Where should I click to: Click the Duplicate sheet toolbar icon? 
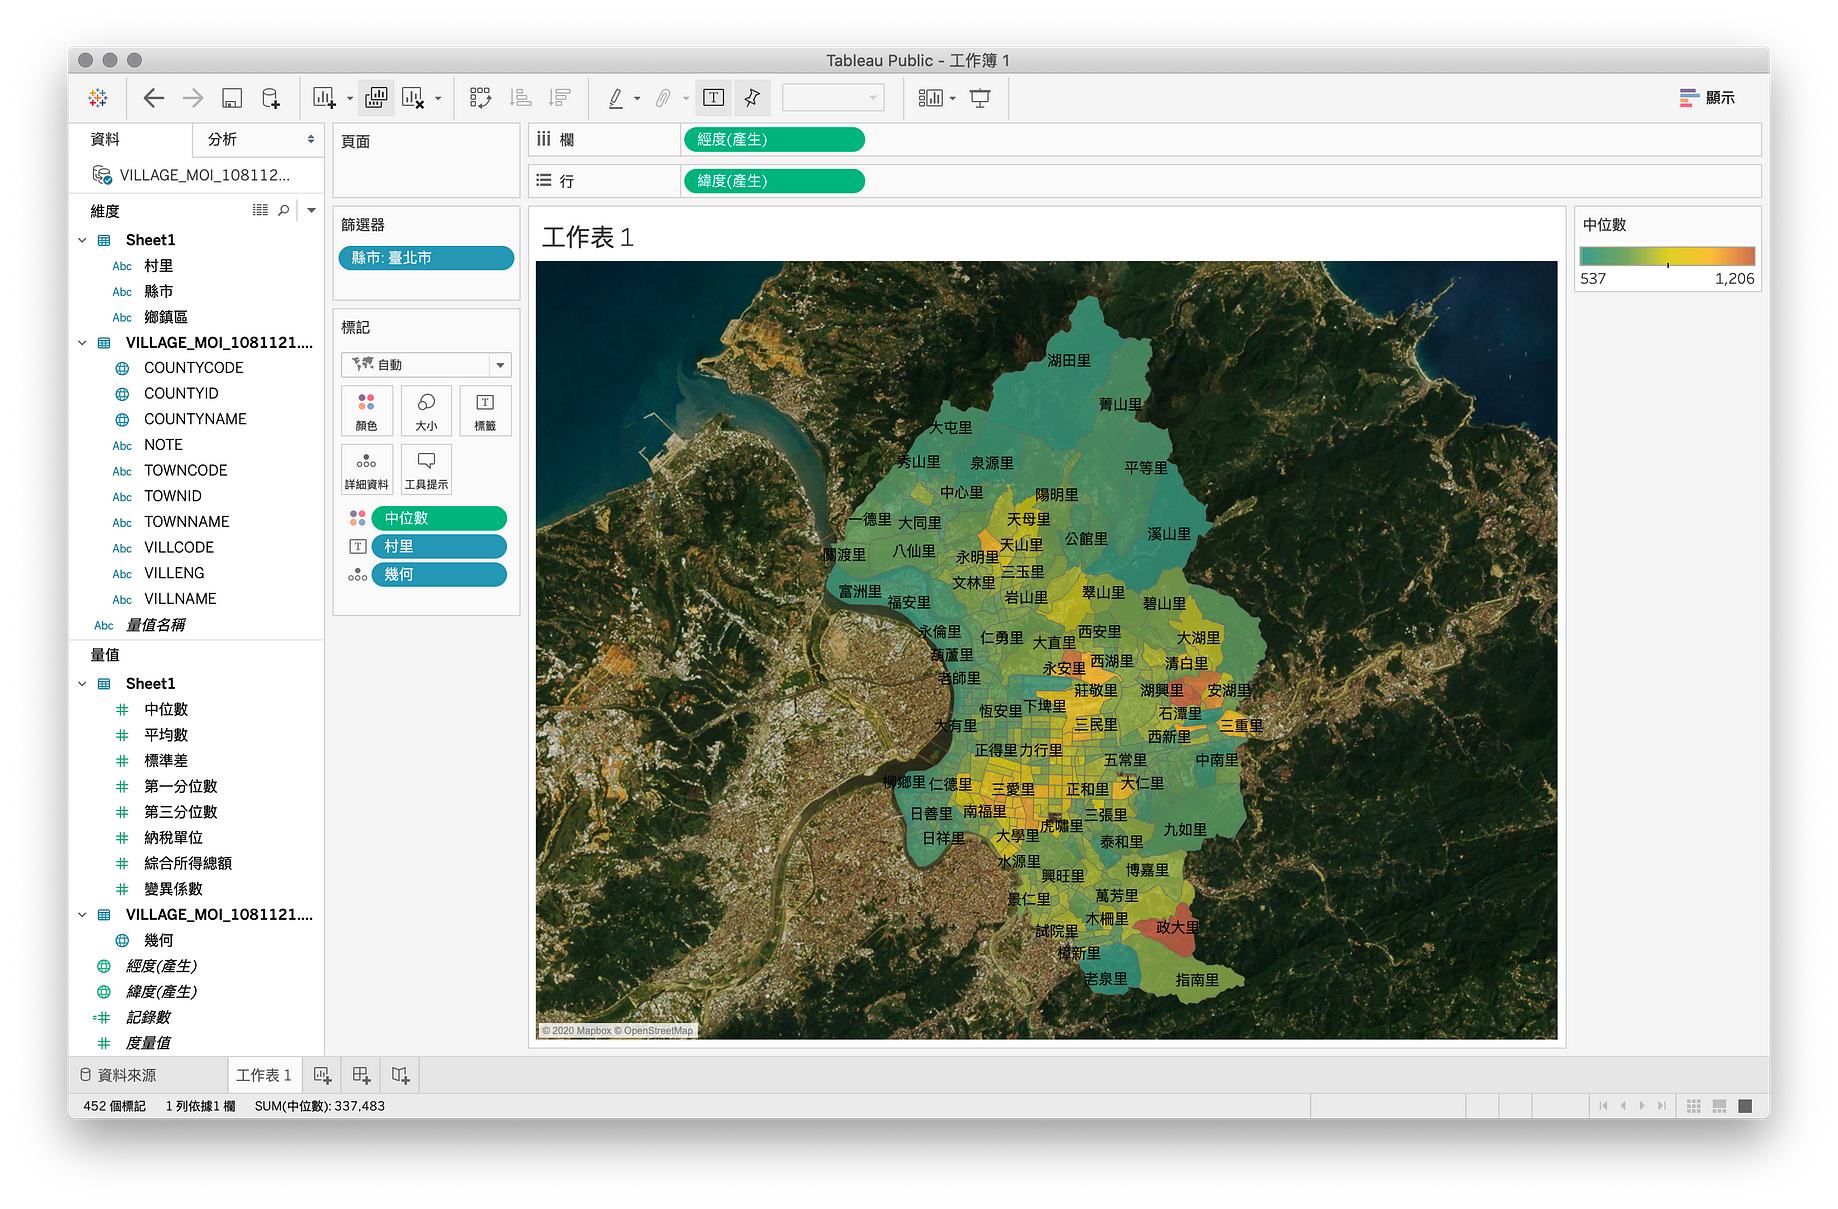click(376, 98)
